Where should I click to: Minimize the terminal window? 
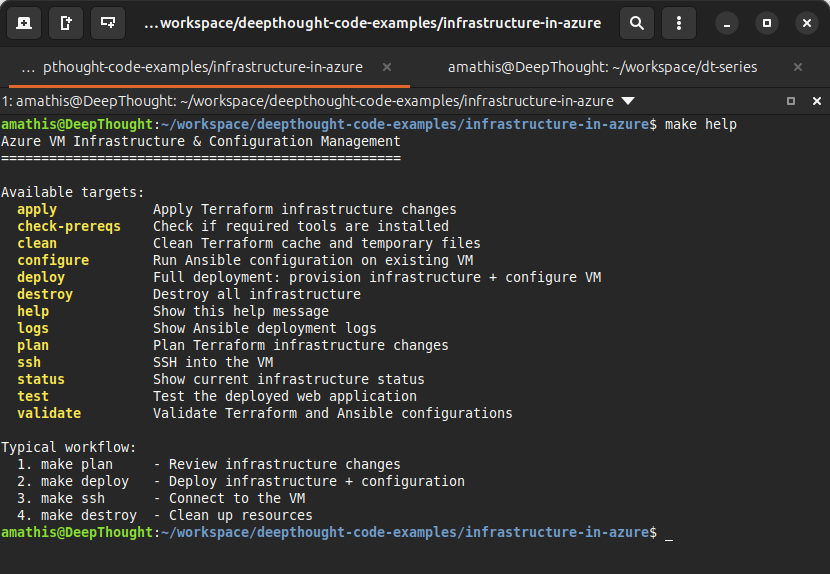click(x=727, y=23)
